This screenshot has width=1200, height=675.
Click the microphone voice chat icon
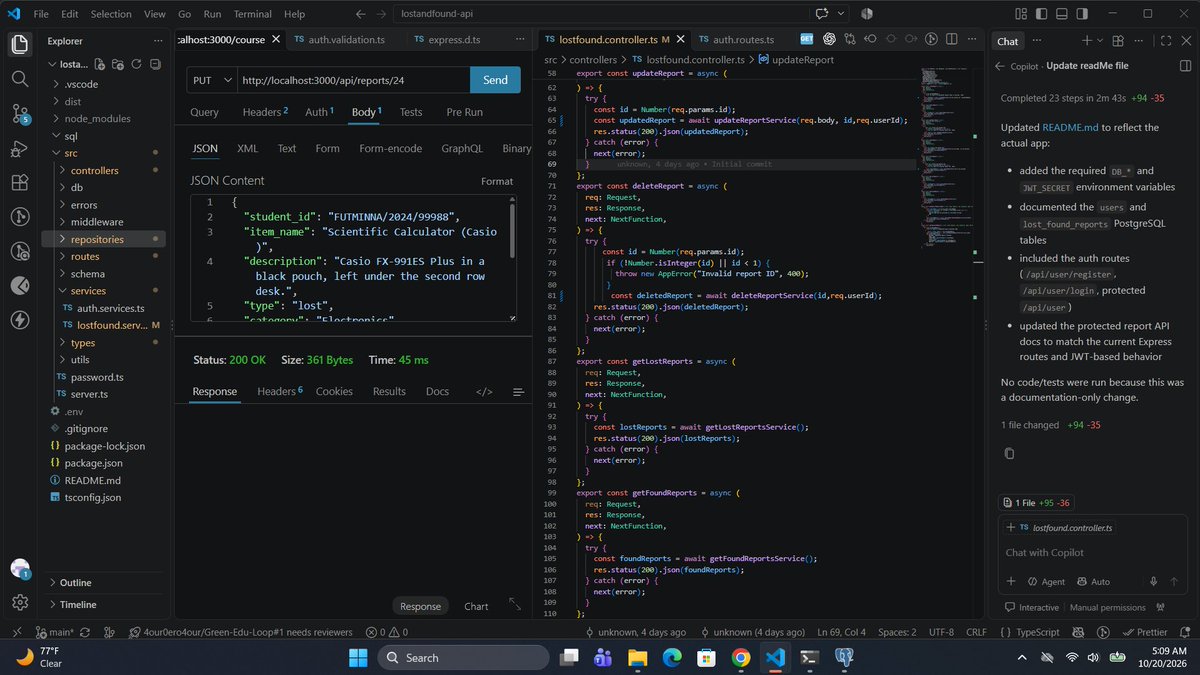point(1154,581)
